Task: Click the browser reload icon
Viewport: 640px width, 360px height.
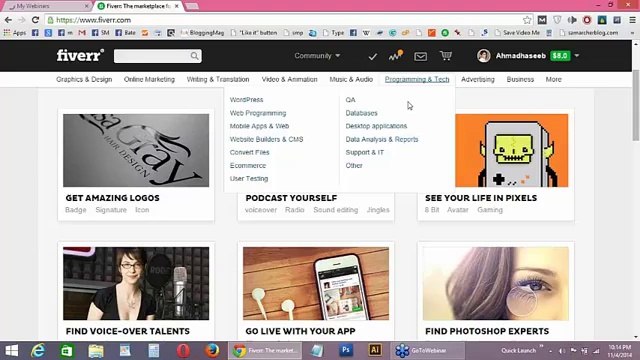Action: (x=36, y=20)
